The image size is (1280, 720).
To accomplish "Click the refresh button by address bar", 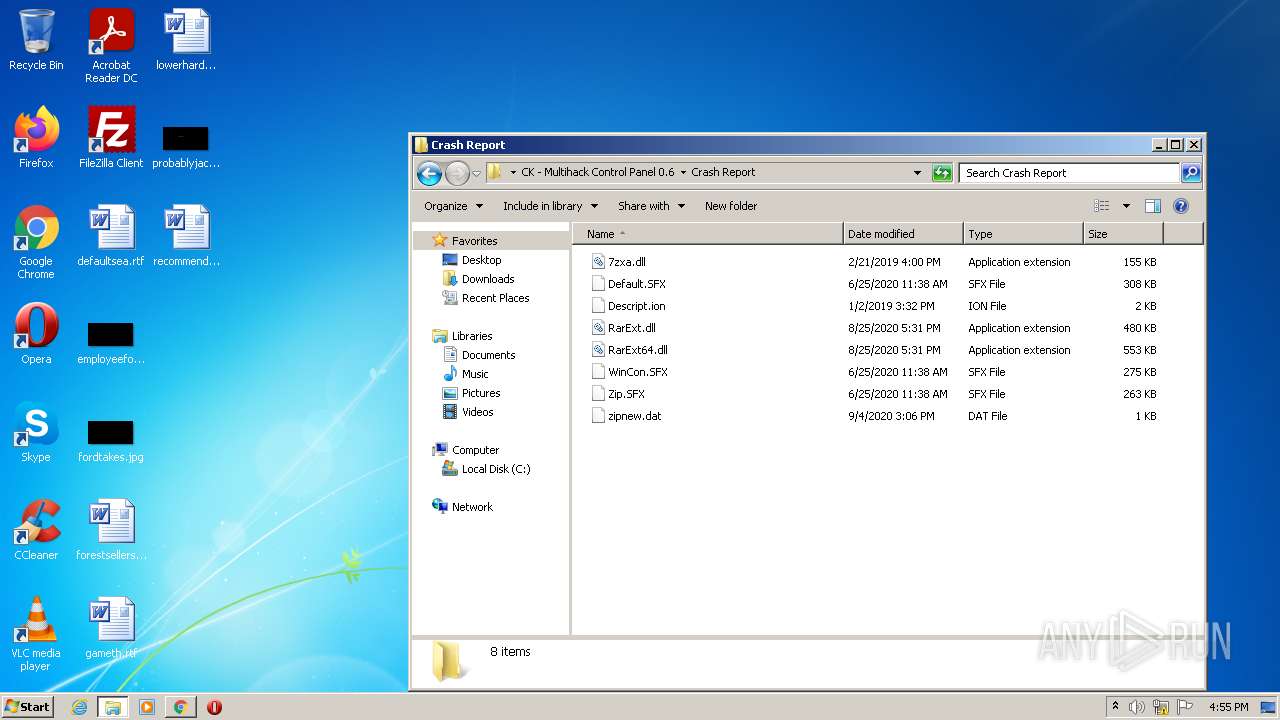I will pos(942,173).
